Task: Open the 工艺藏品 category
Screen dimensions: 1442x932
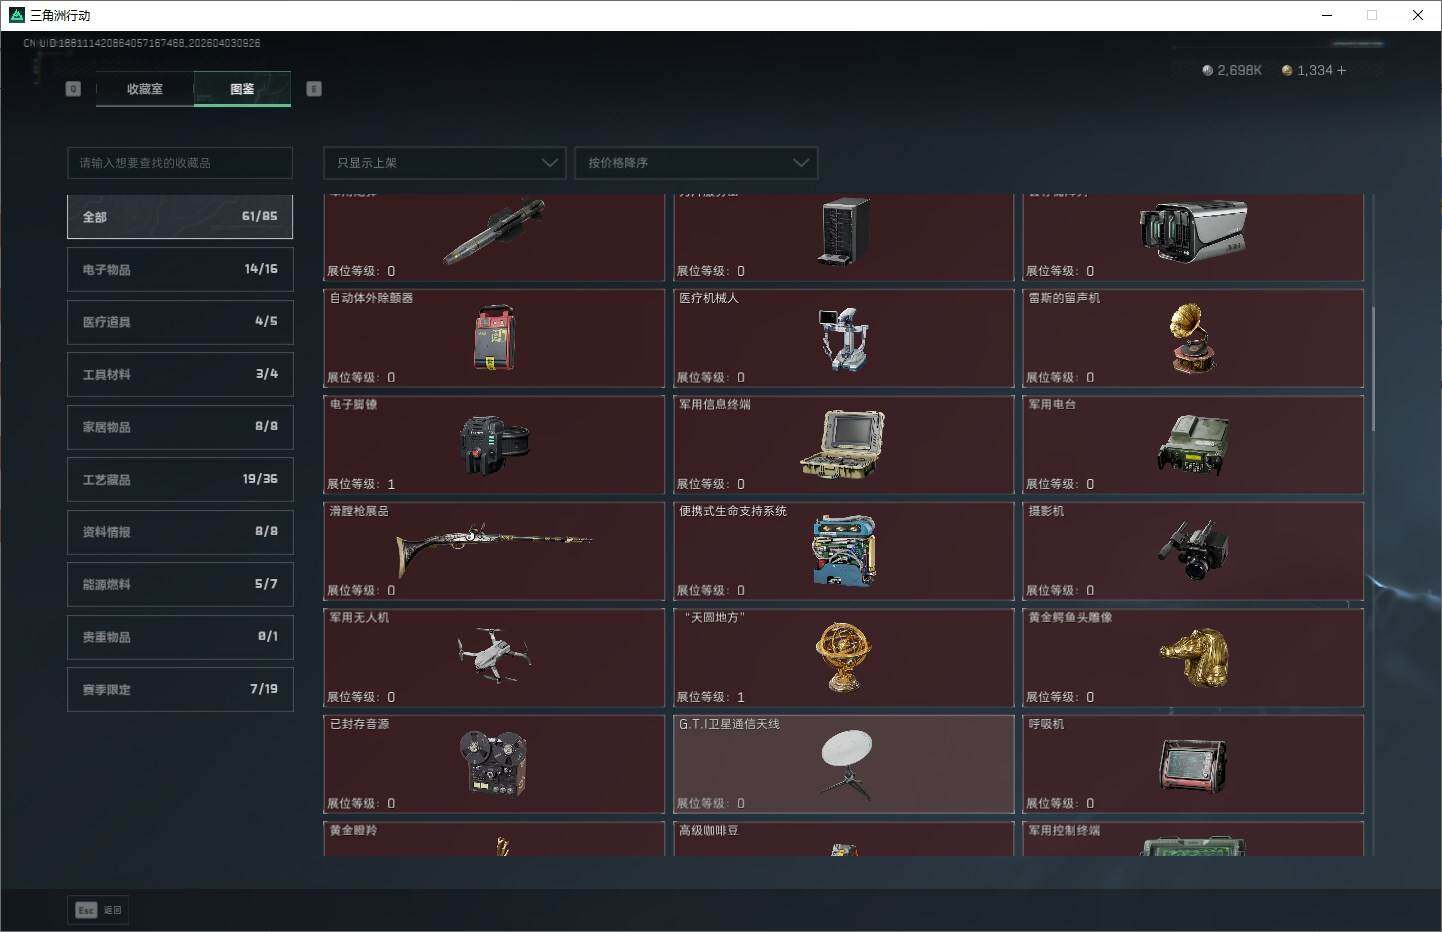Action: [180, 480]
